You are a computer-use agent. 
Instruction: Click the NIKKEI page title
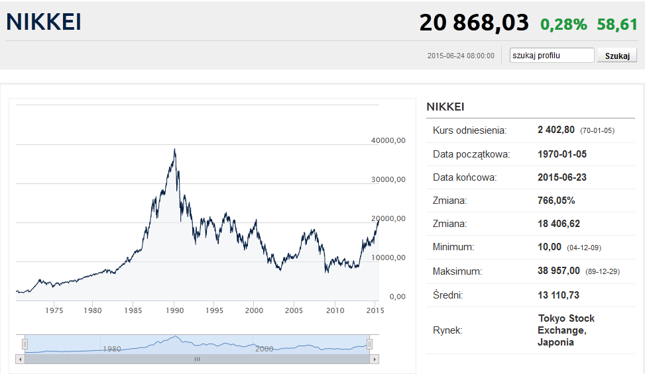click(44, 22)
